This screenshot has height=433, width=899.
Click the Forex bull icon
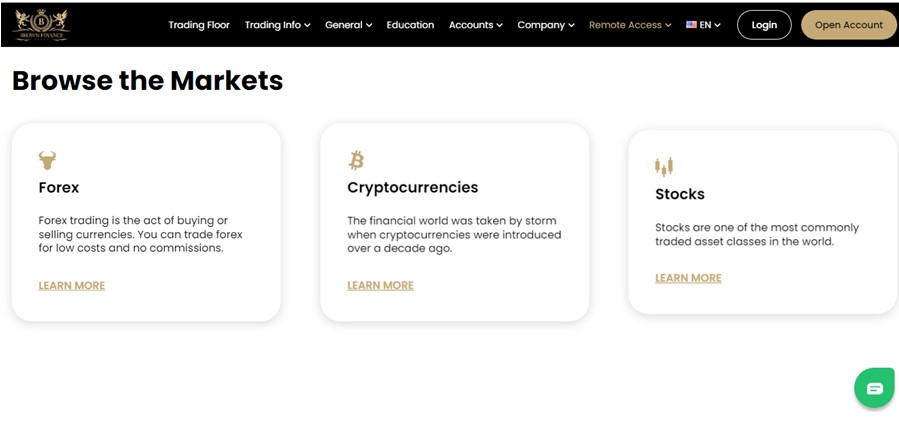tap(47, 160)
